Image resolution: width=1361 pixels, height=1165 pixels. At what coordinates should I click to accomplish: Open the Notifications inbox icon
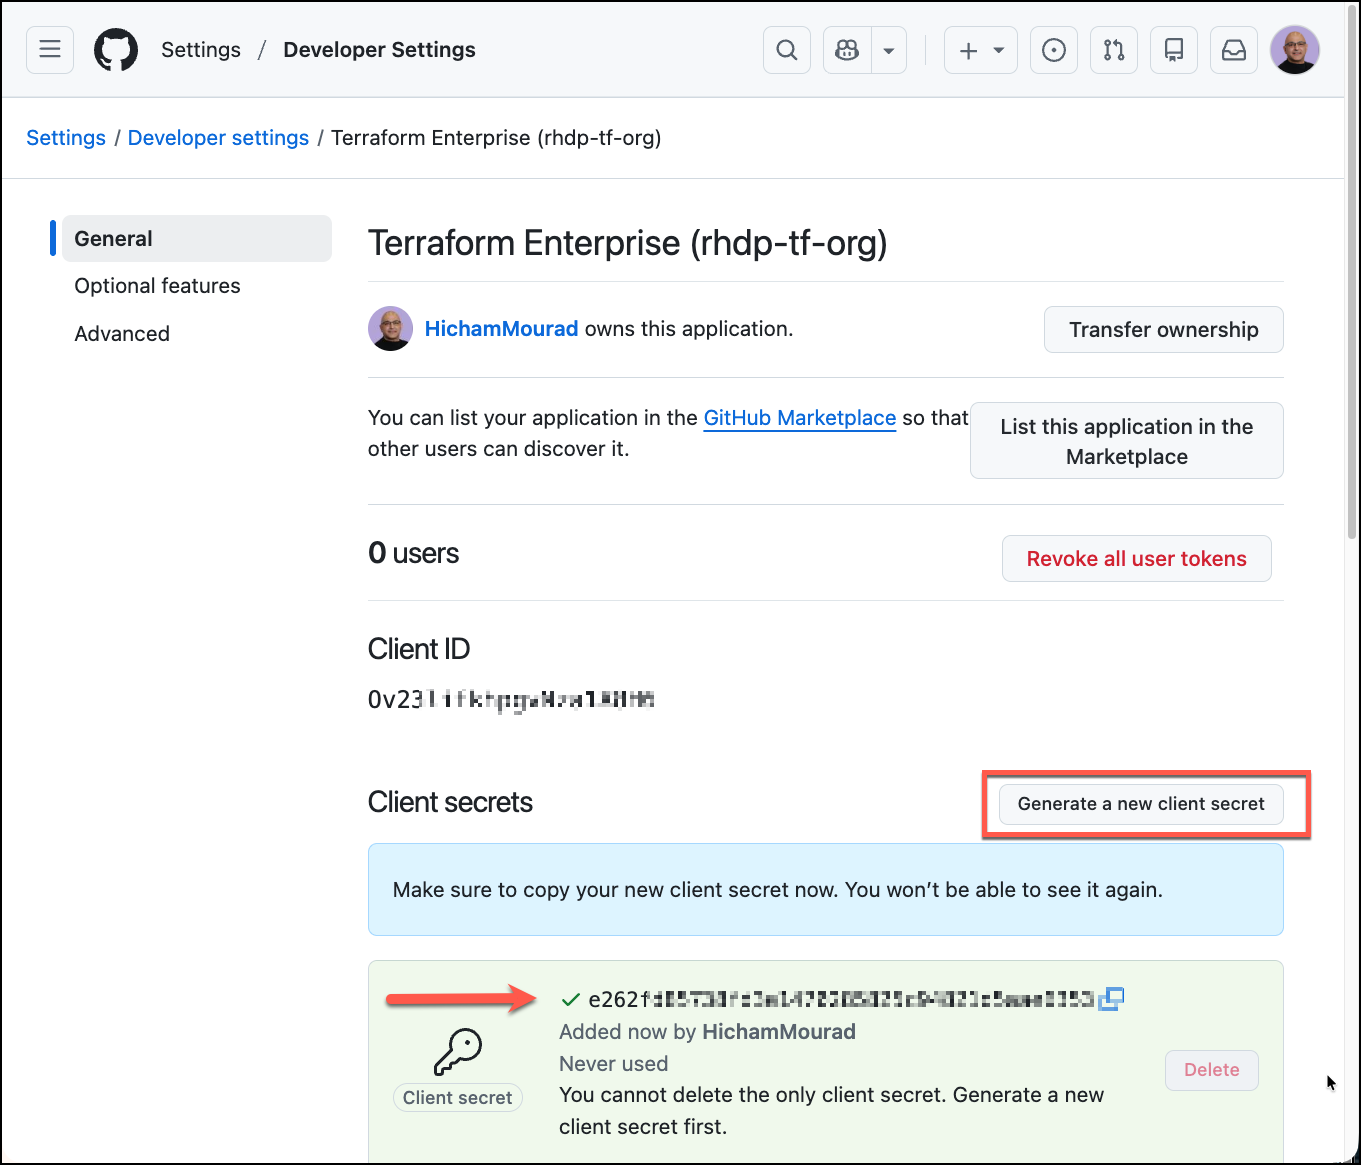point(1234,50)
